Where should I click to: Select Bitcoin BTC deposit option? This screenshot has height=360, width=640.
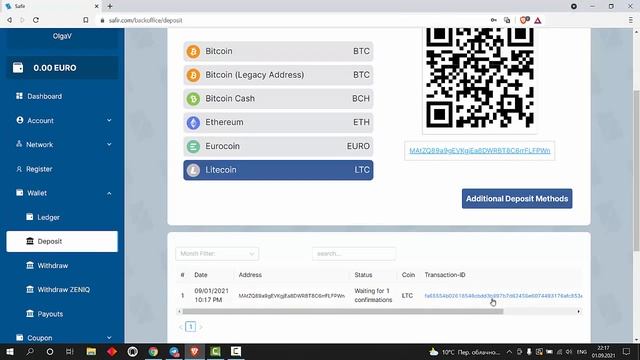point(278,51)
